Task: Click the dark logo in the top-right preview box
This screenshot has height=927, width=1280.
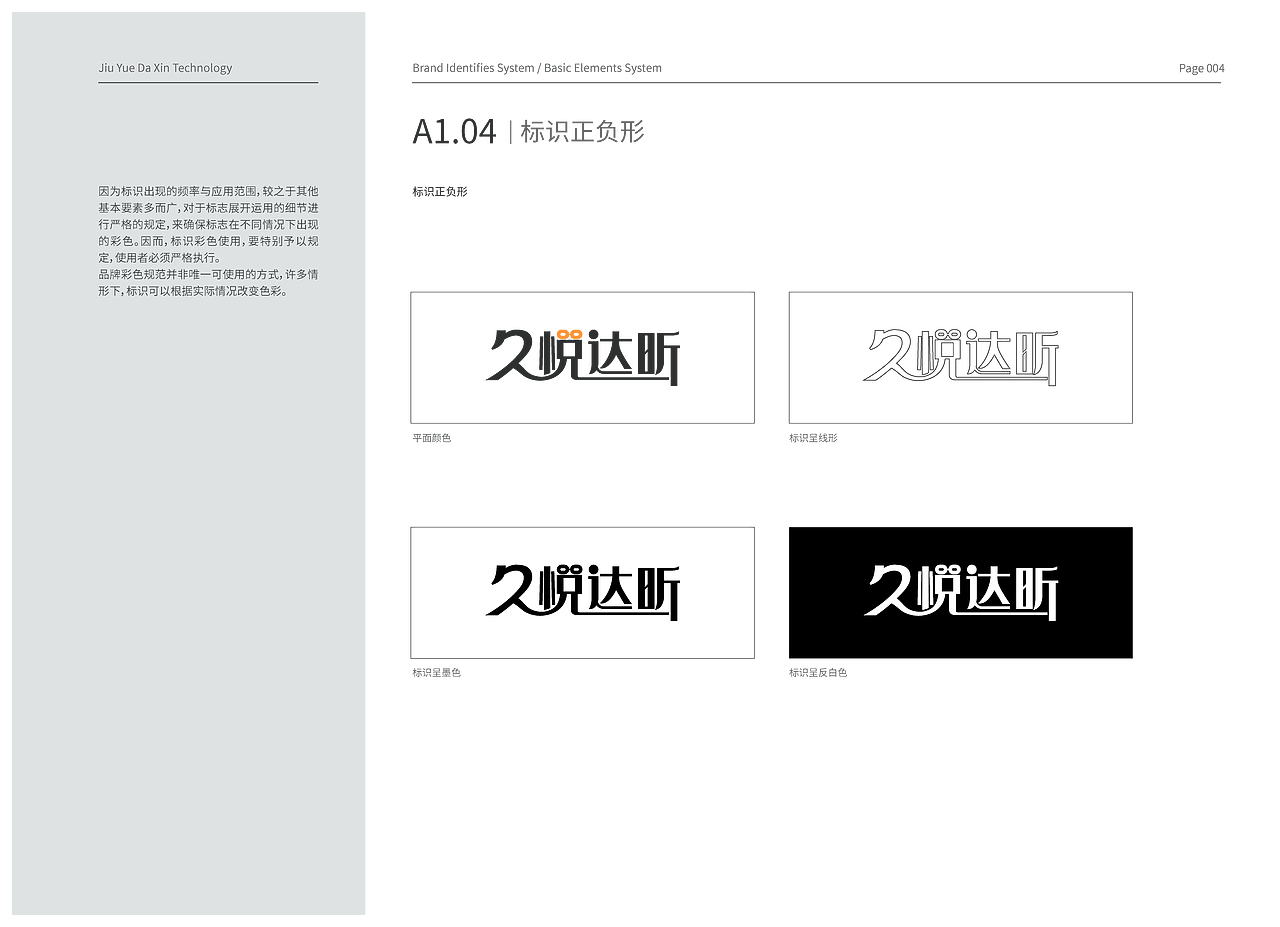Action: click(960, 353)
